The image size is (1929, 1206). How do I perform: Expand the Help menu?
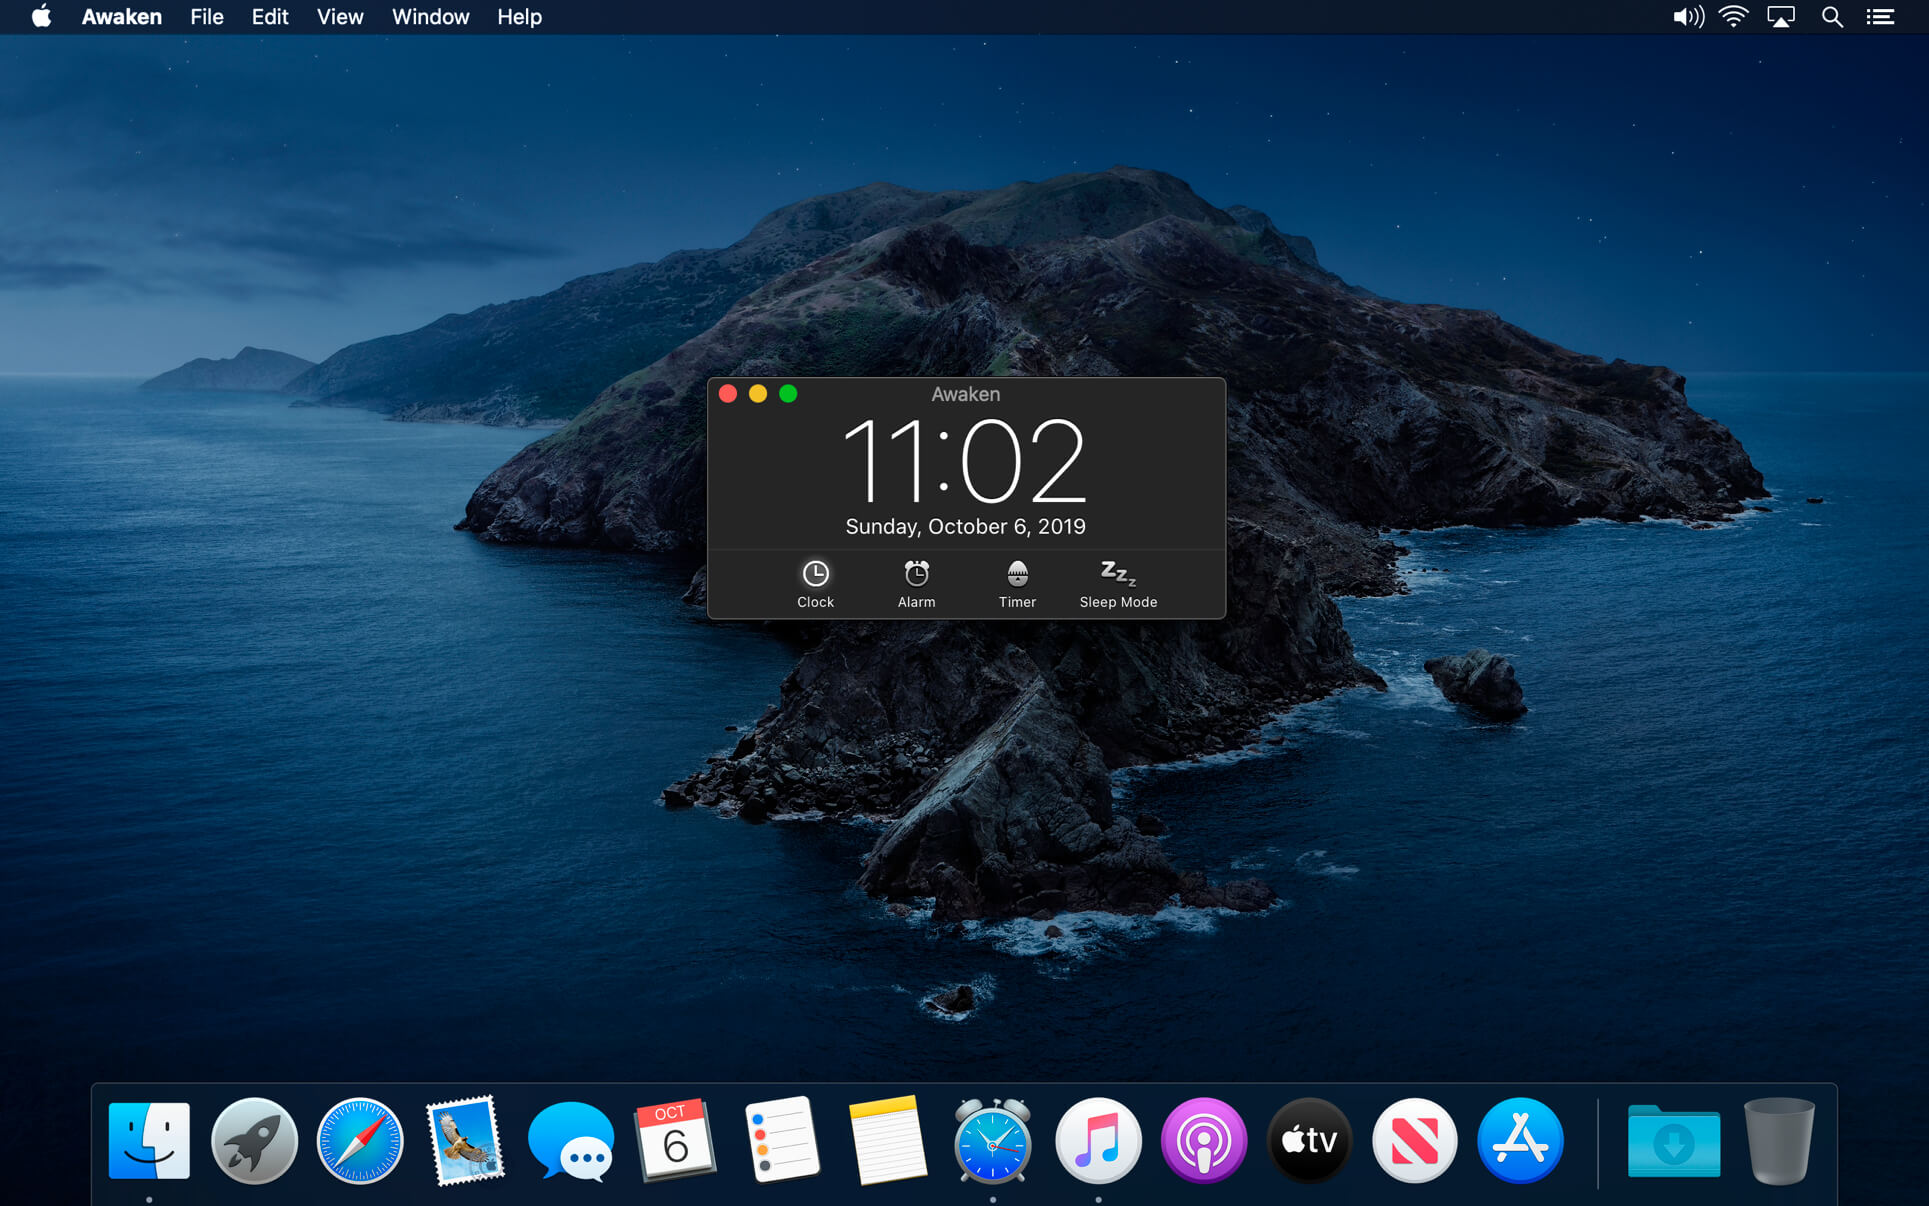tap(519, 17)
